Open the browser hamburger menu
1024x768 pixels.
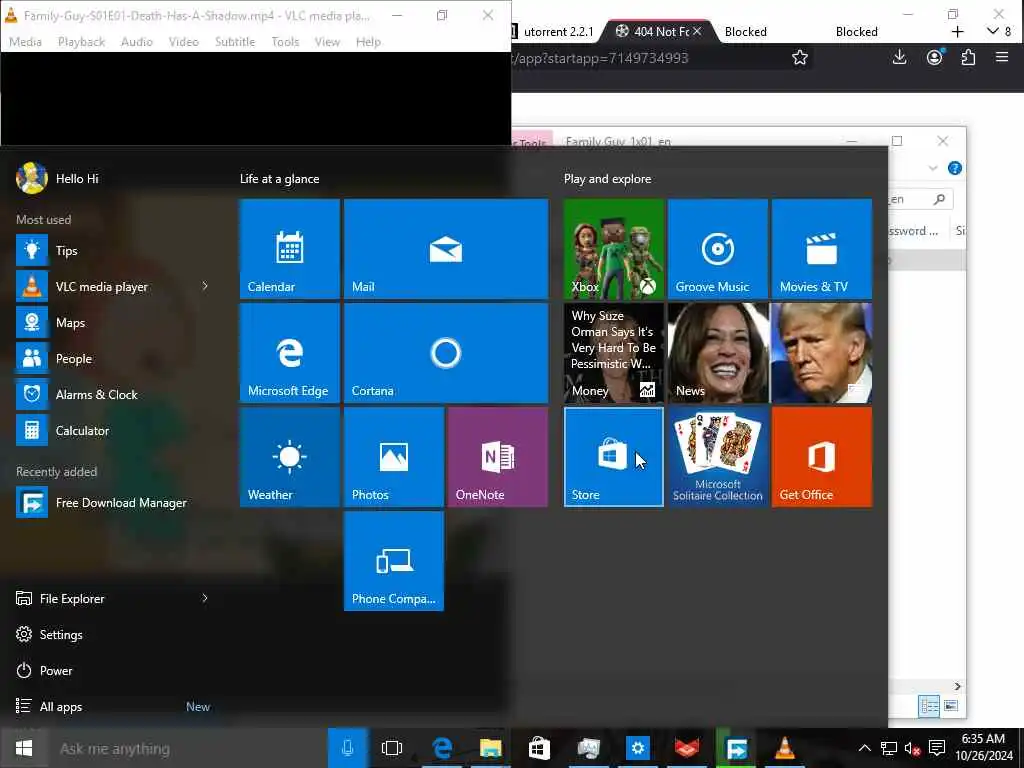(1002, 58)
